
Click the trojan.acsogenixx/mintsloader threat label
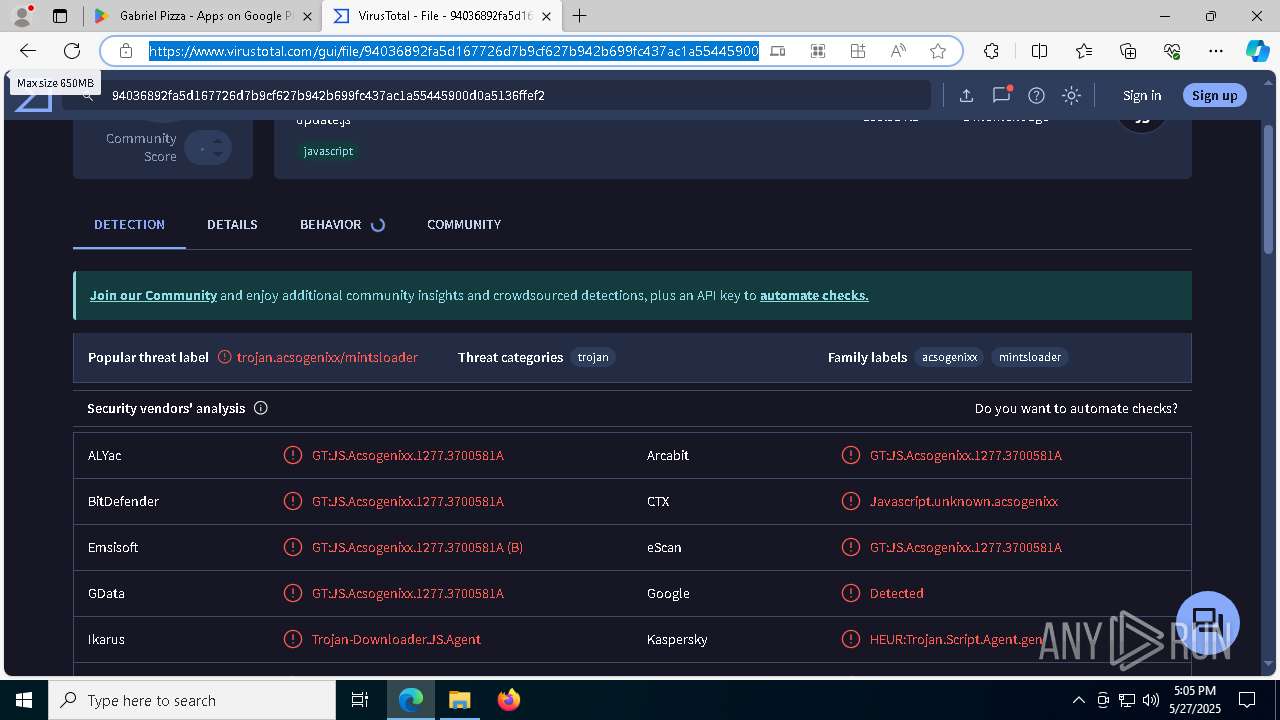pyautogui.click(x=327, y=357)
